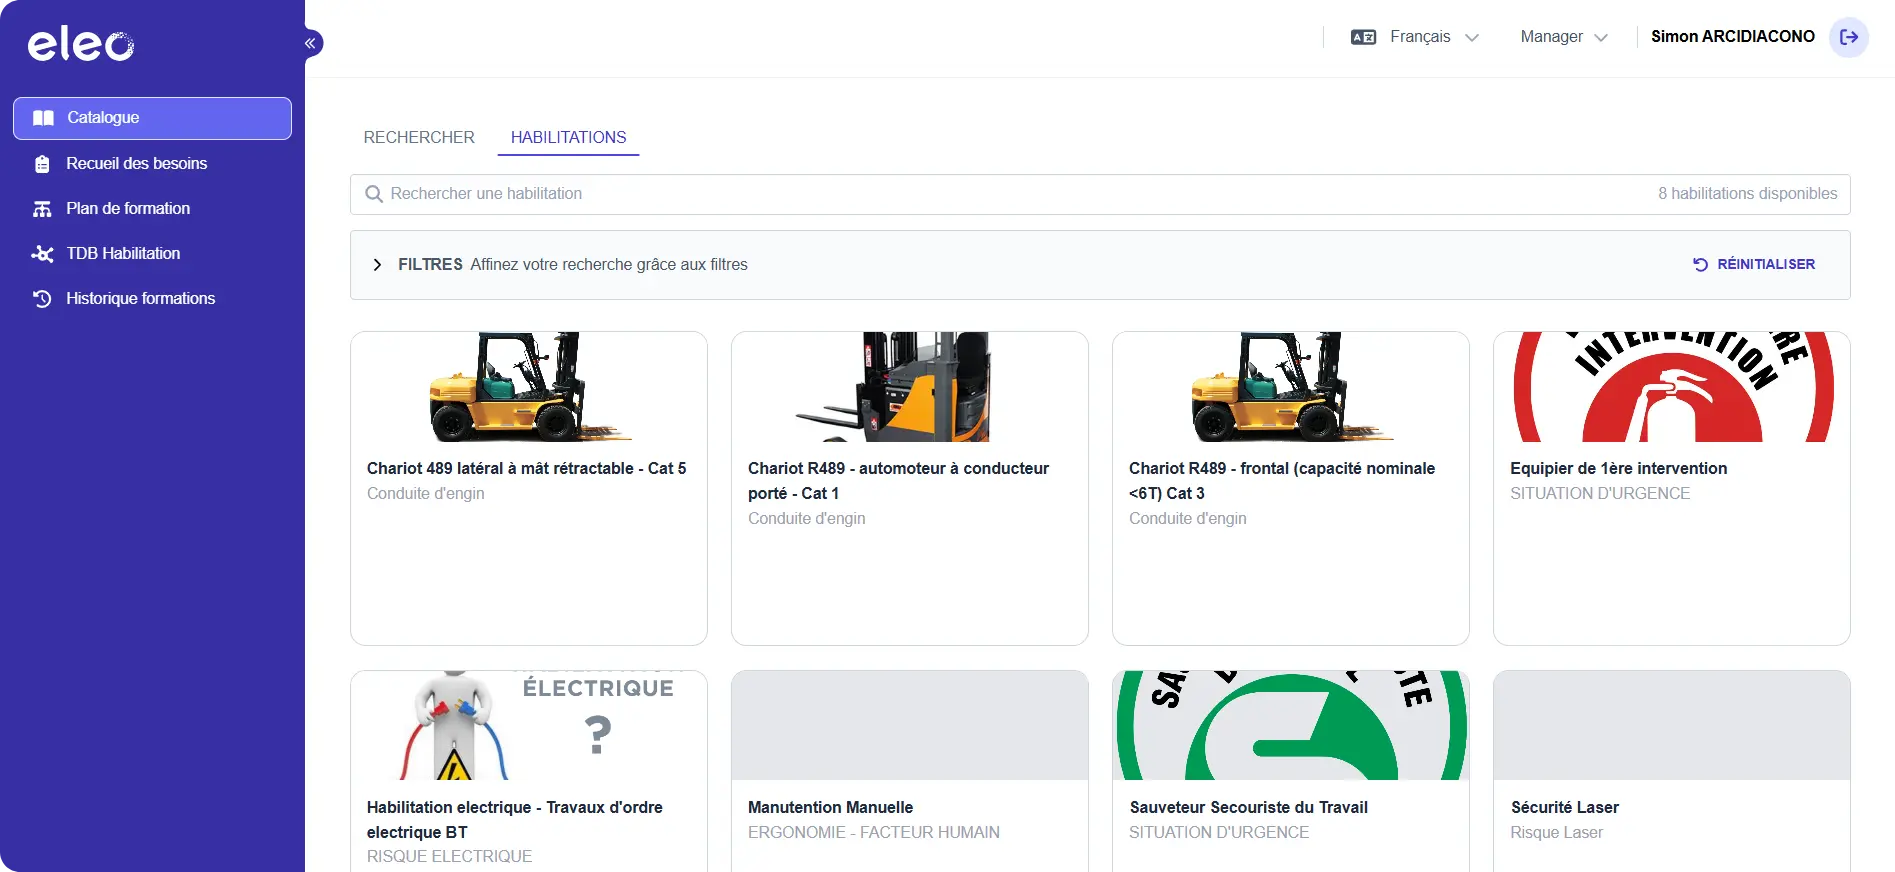Open the Catalogue menu item
Screen dimensions: 1895x872
click(x=152, y=118)
